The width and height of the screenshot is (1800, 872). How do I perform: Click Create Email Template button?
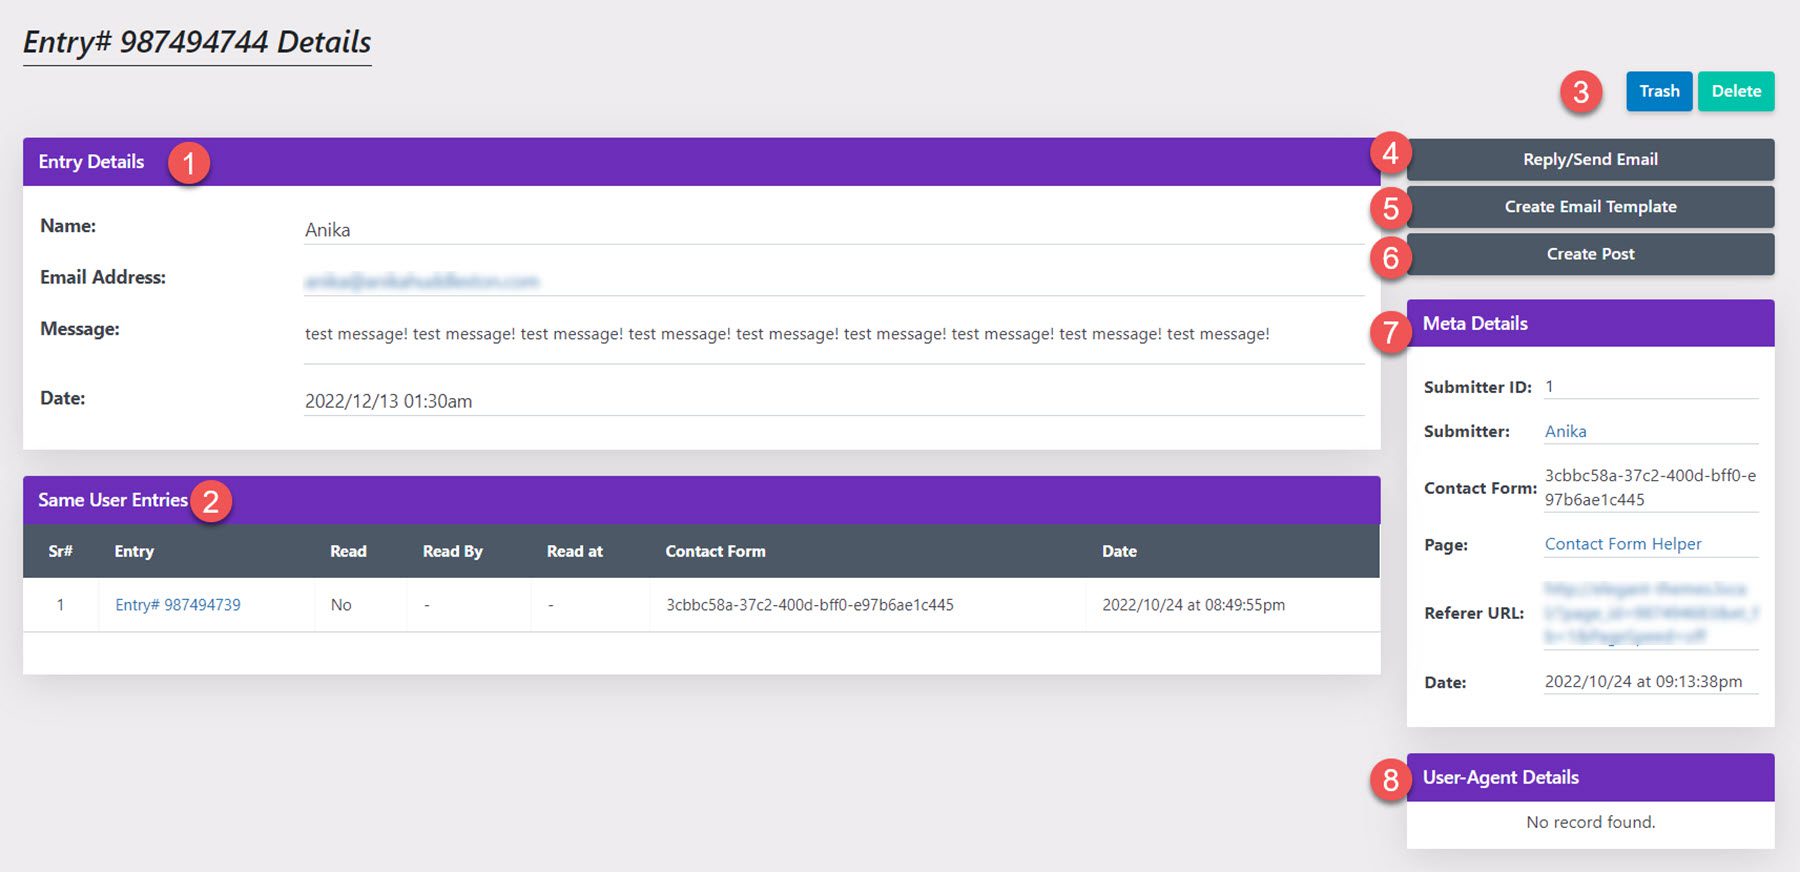[1590, 206]
